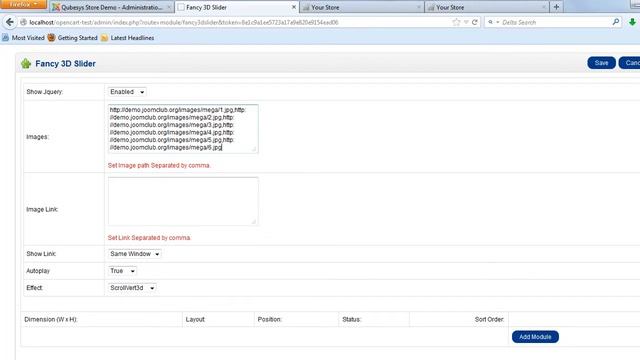Click the Add Module button
The image size is (640, 360).
point(535,337)
